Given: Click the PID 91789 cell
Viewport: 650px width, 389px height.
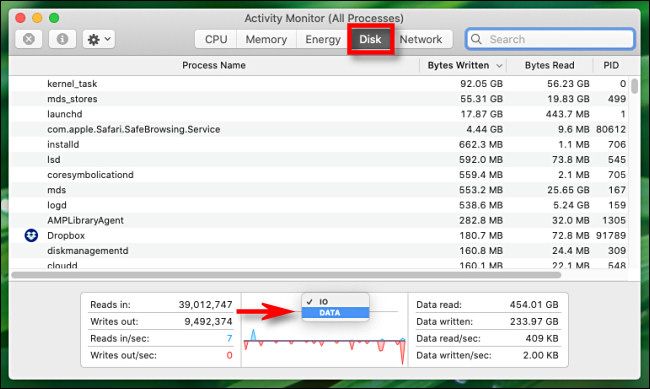Looking at the screenshot, I should point(611,236).
